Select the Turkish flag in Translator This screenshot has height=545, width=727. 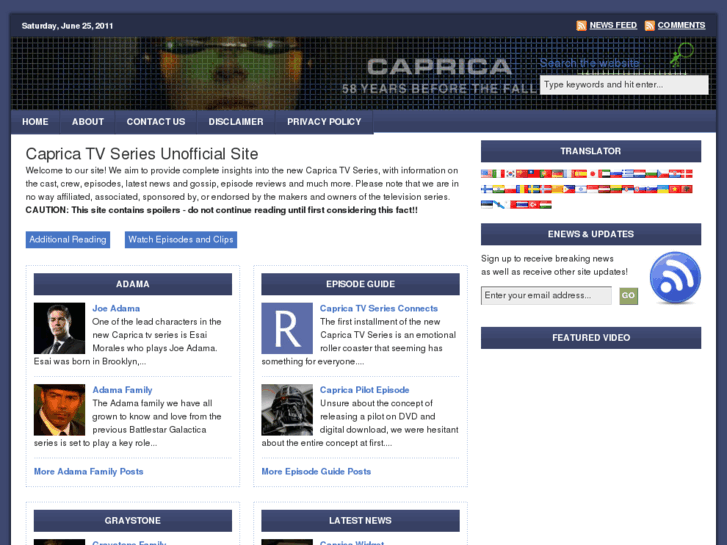click(x=534, y=205)
